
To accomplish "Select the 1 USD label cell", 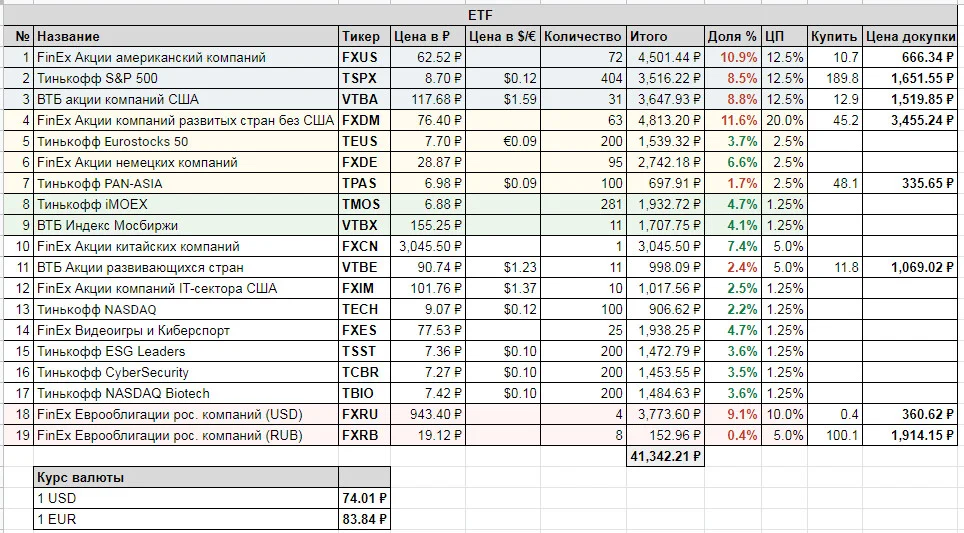I will pyautogui.click(x=186, y=498).
